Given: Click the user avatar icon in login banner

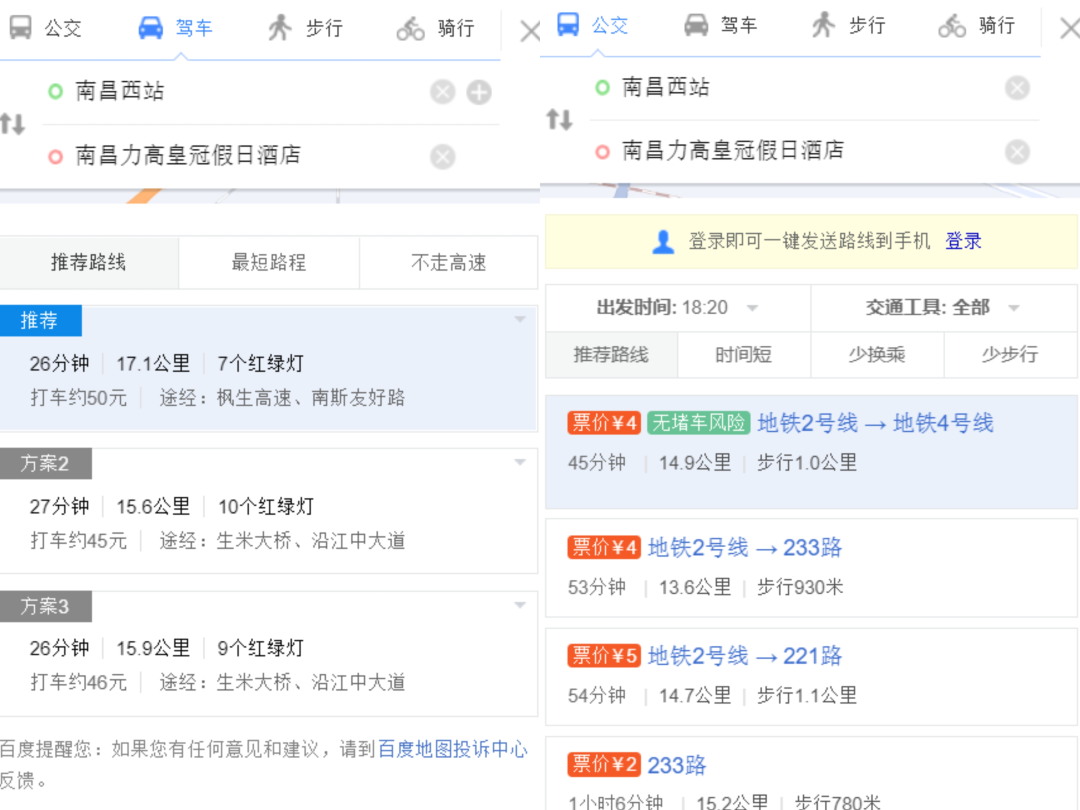Looking at the screenshot, I should click(x=663, y=242).
